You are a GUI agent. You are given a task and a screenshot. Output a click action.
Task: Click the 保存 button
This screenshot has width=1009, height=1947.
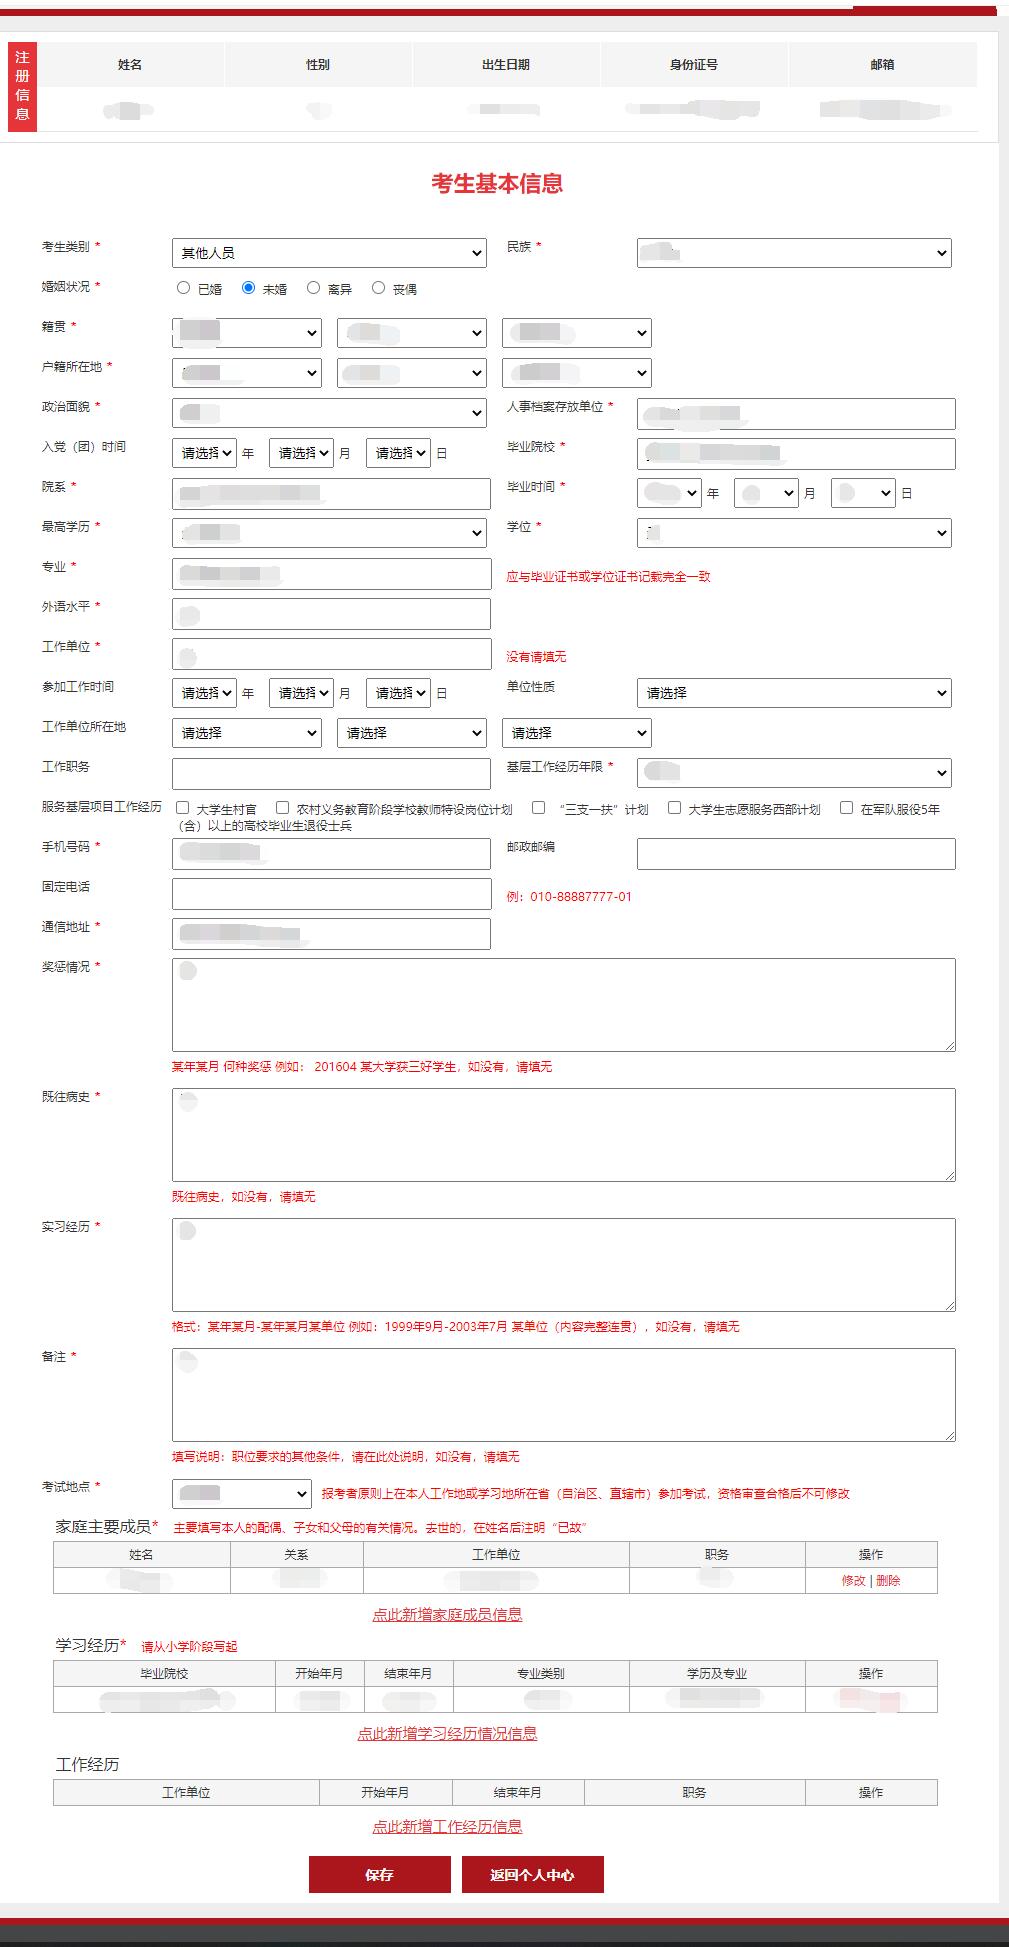tap(380, 1875)
